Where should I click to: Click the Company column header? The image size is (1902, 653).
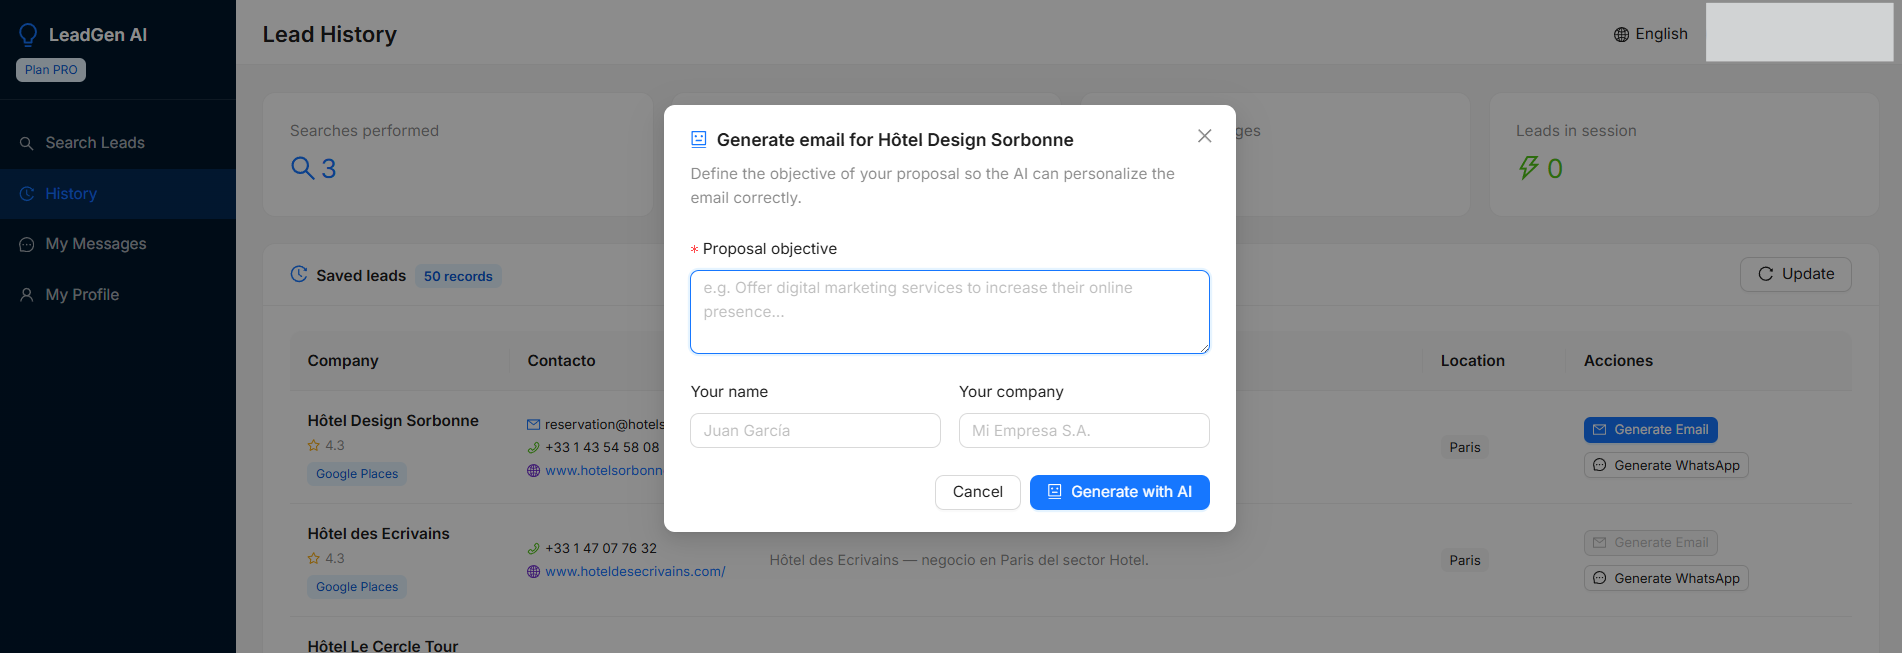click(x=343, y=361)
